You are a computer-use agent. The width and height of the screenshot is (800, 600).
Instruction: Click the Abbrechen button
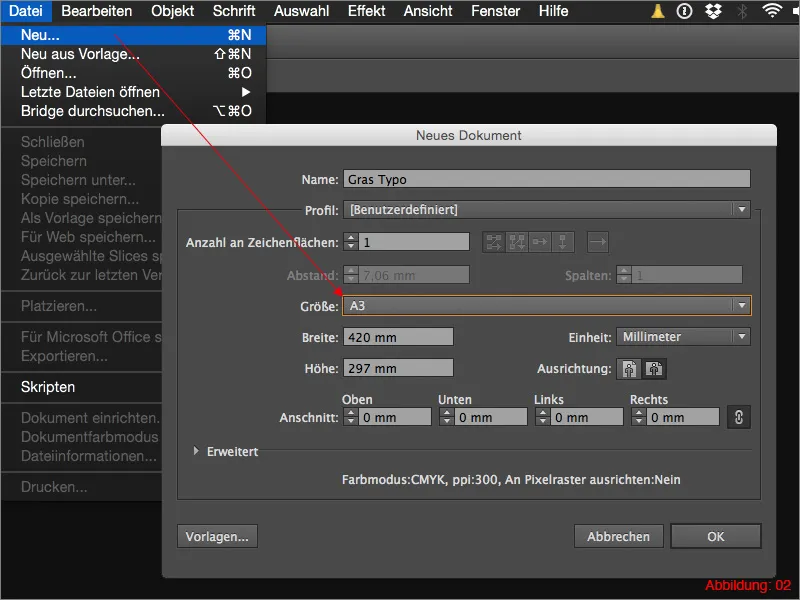point(618,536)
